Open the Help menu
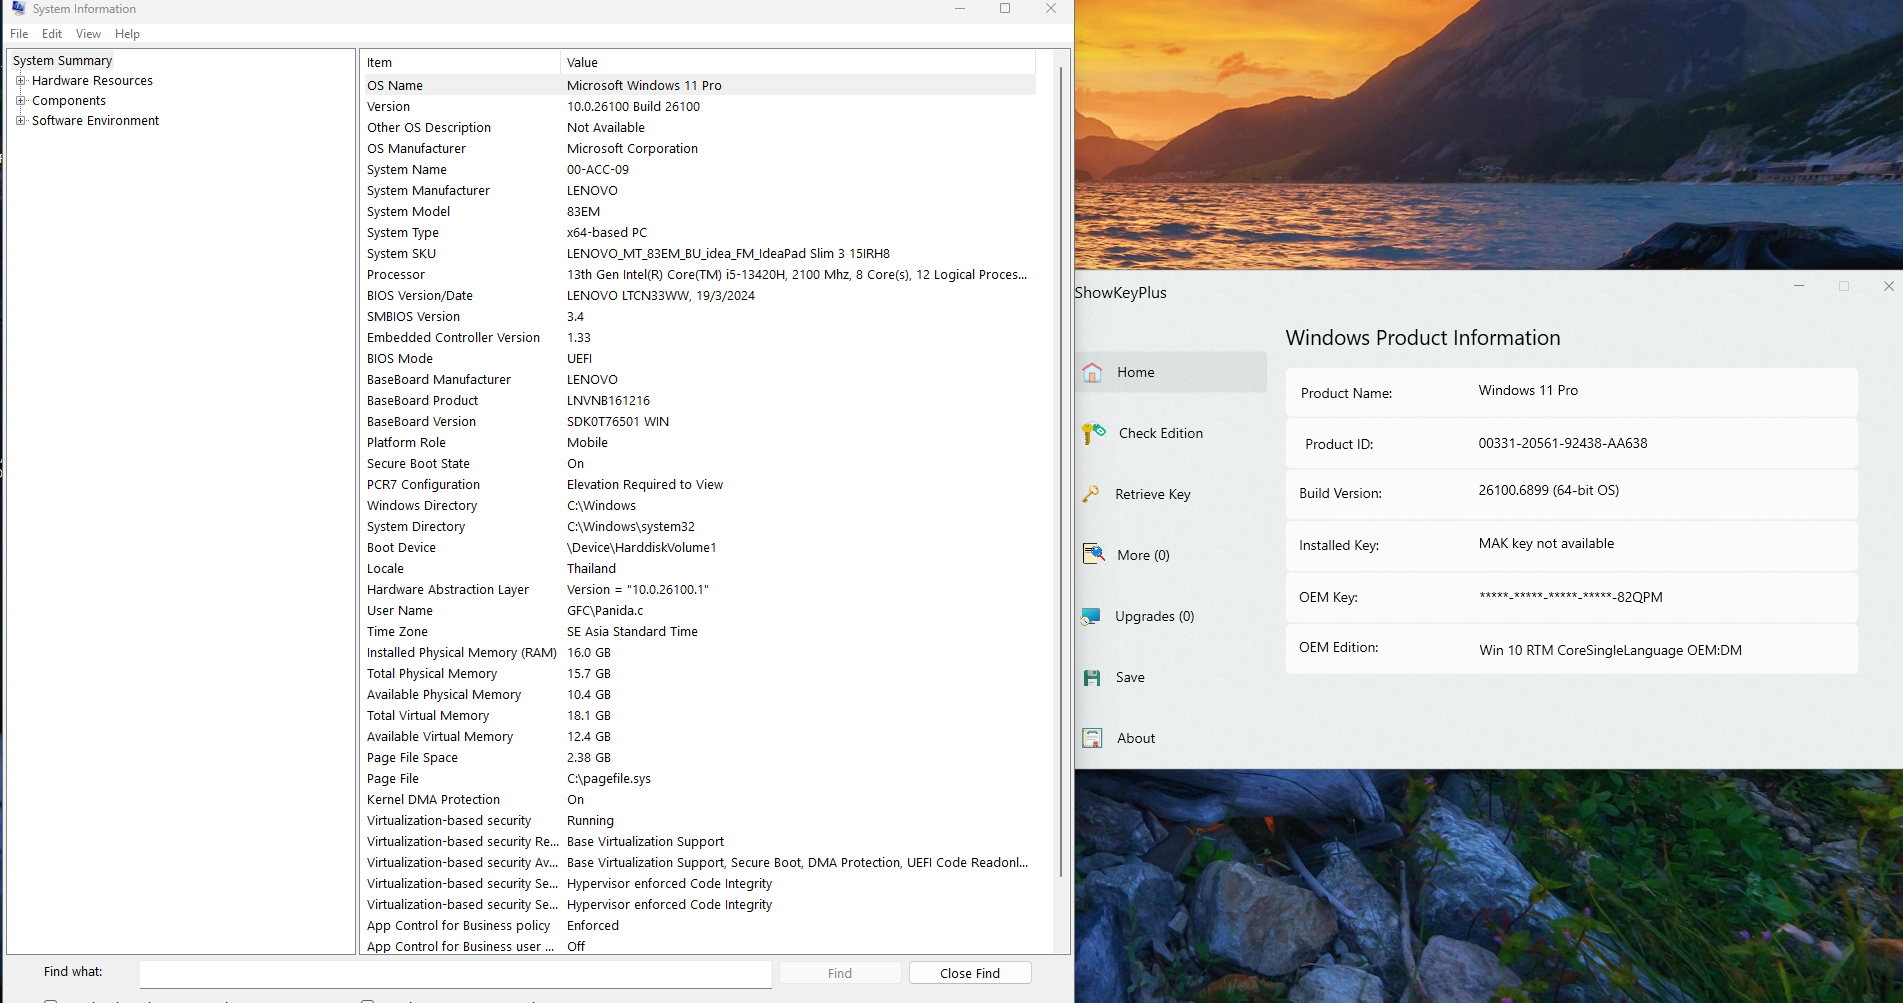This screenshot has height=1003, width=1903. click(127, 34)
